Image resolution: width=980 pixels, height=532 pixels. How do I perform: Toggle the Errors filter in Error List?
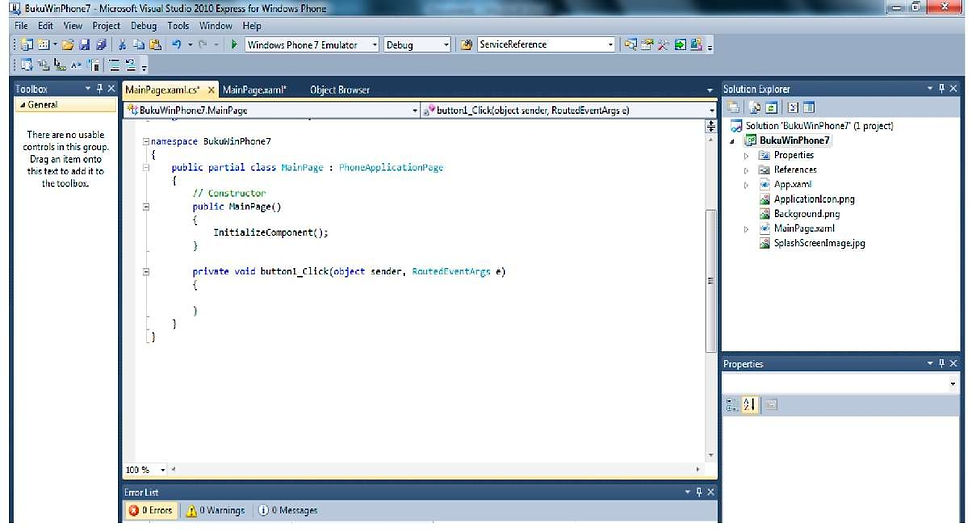tap(151, 511)
